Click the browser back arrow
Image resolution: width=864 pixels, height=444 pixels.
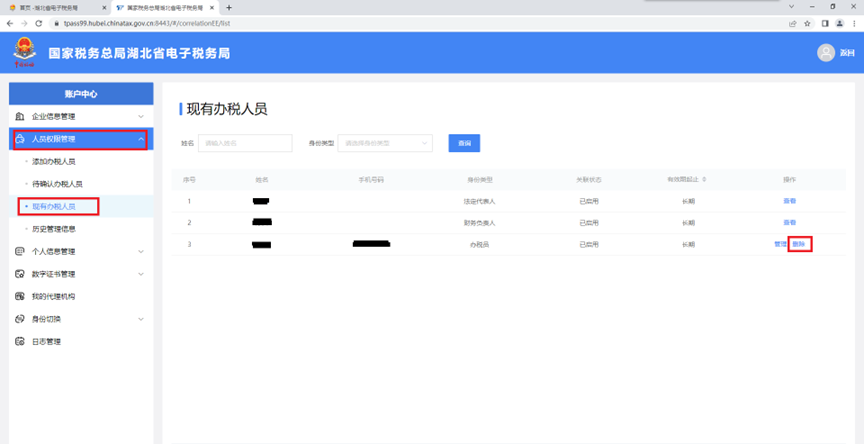(x=10, y=24)
